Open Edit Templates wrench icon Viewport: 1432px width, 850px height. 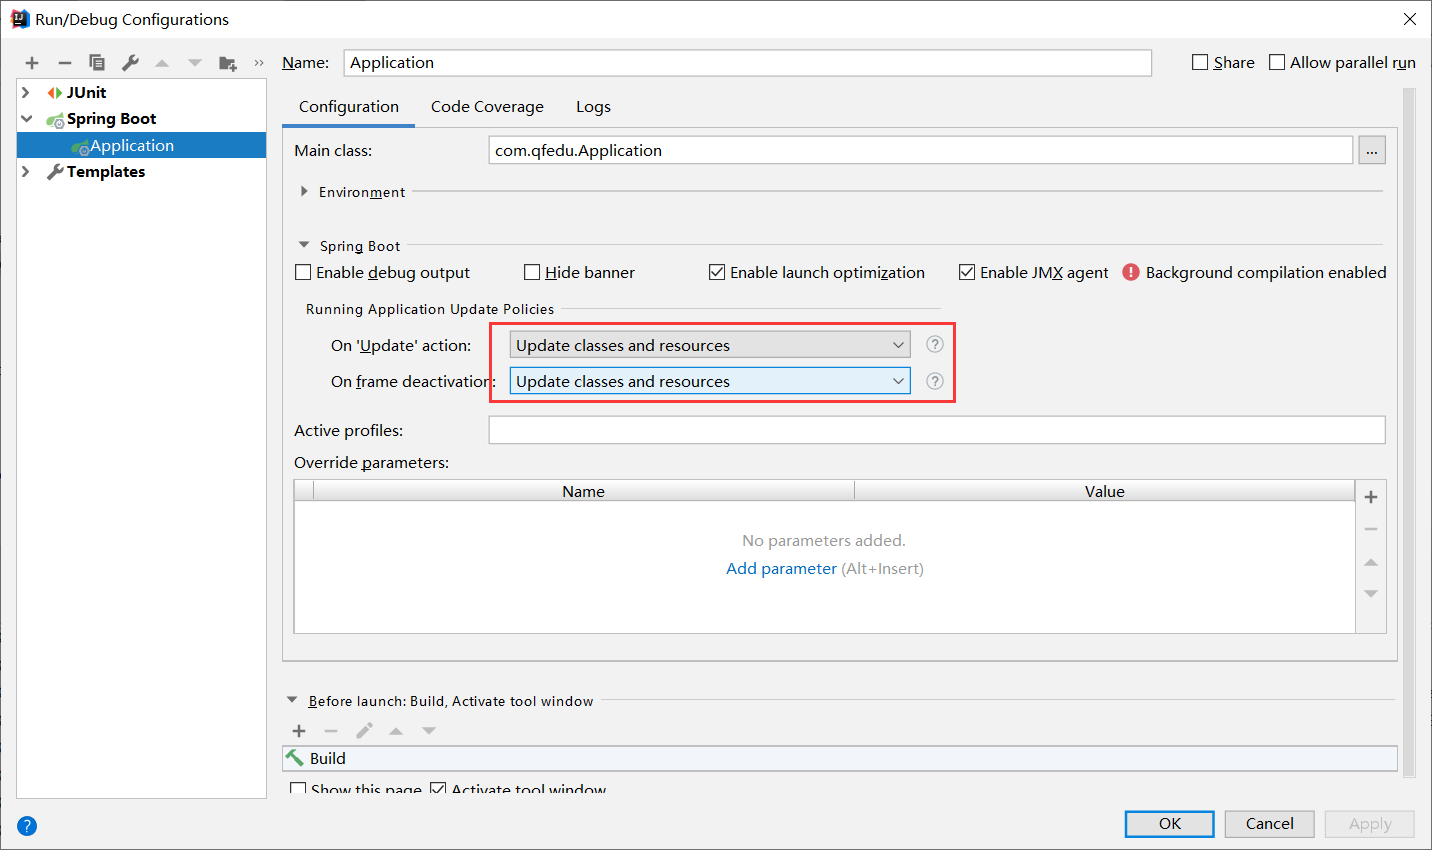[130, 63]
